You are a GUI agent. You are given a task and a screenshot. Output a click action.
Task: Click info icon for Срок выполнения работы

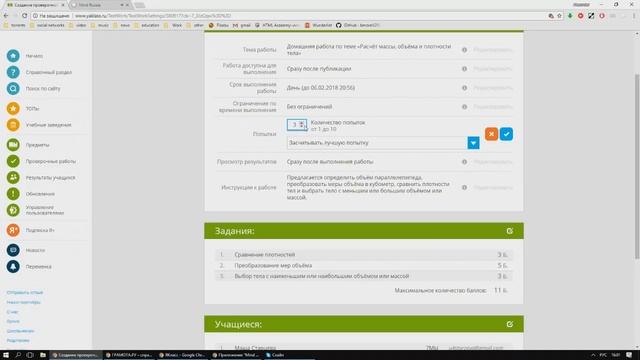[464, 88]
